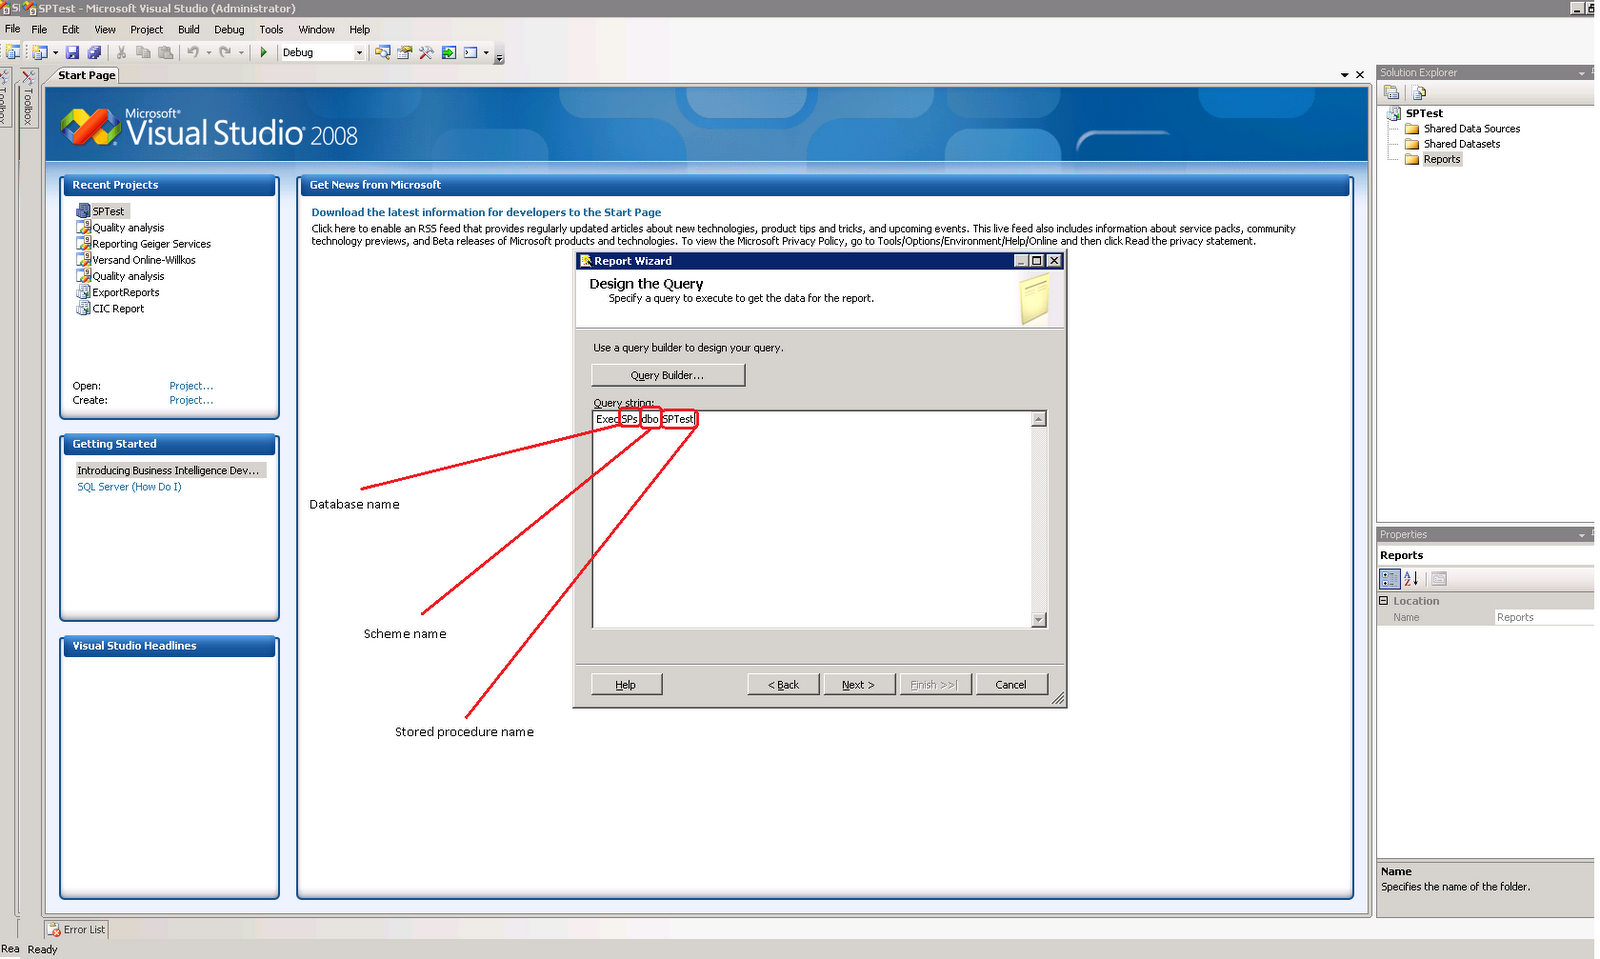Click the Copy toolbar icon

[143, 53]
